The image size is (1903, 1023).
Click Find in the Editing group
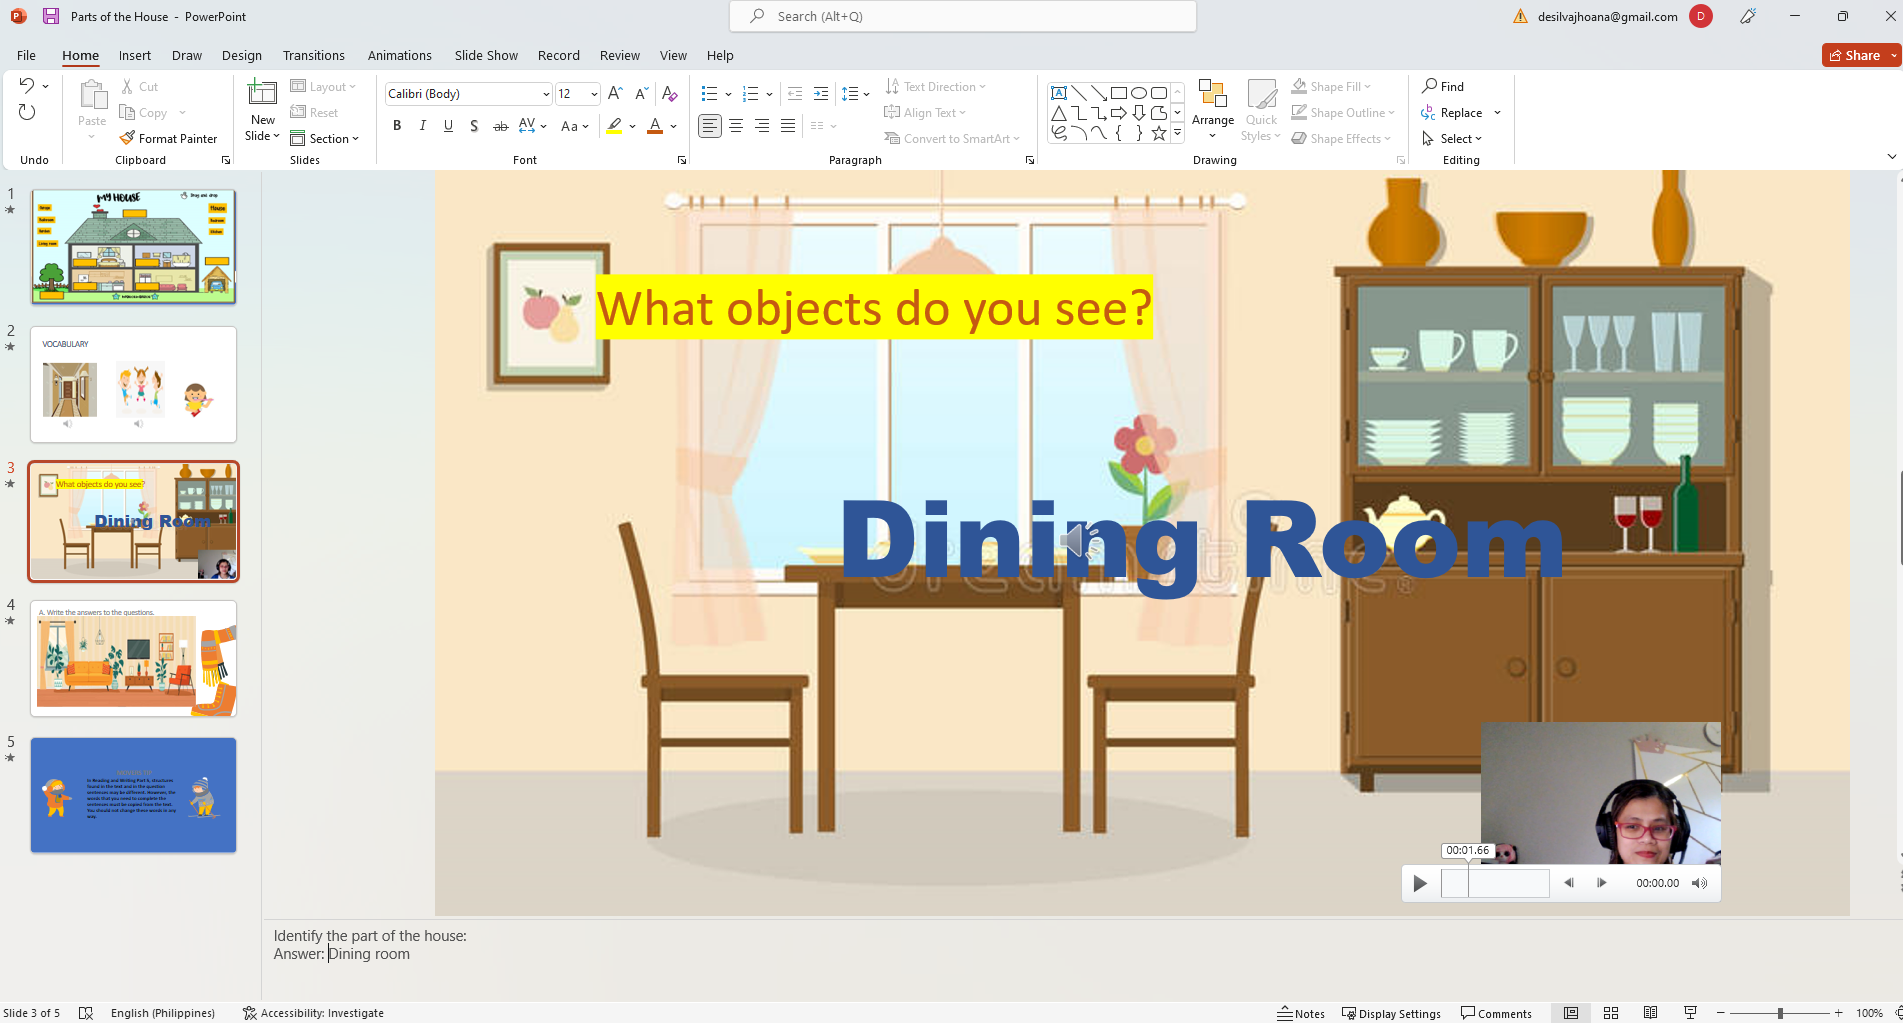pos(1443,86)
